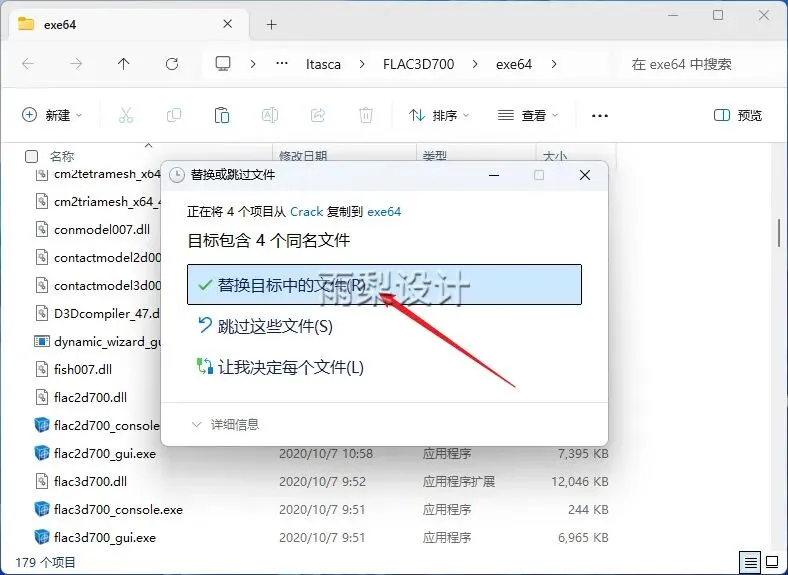This screenshot has width=788, height=575.
Task: Tick the select-all checkbox beside 名称
Action: point(31,156)
